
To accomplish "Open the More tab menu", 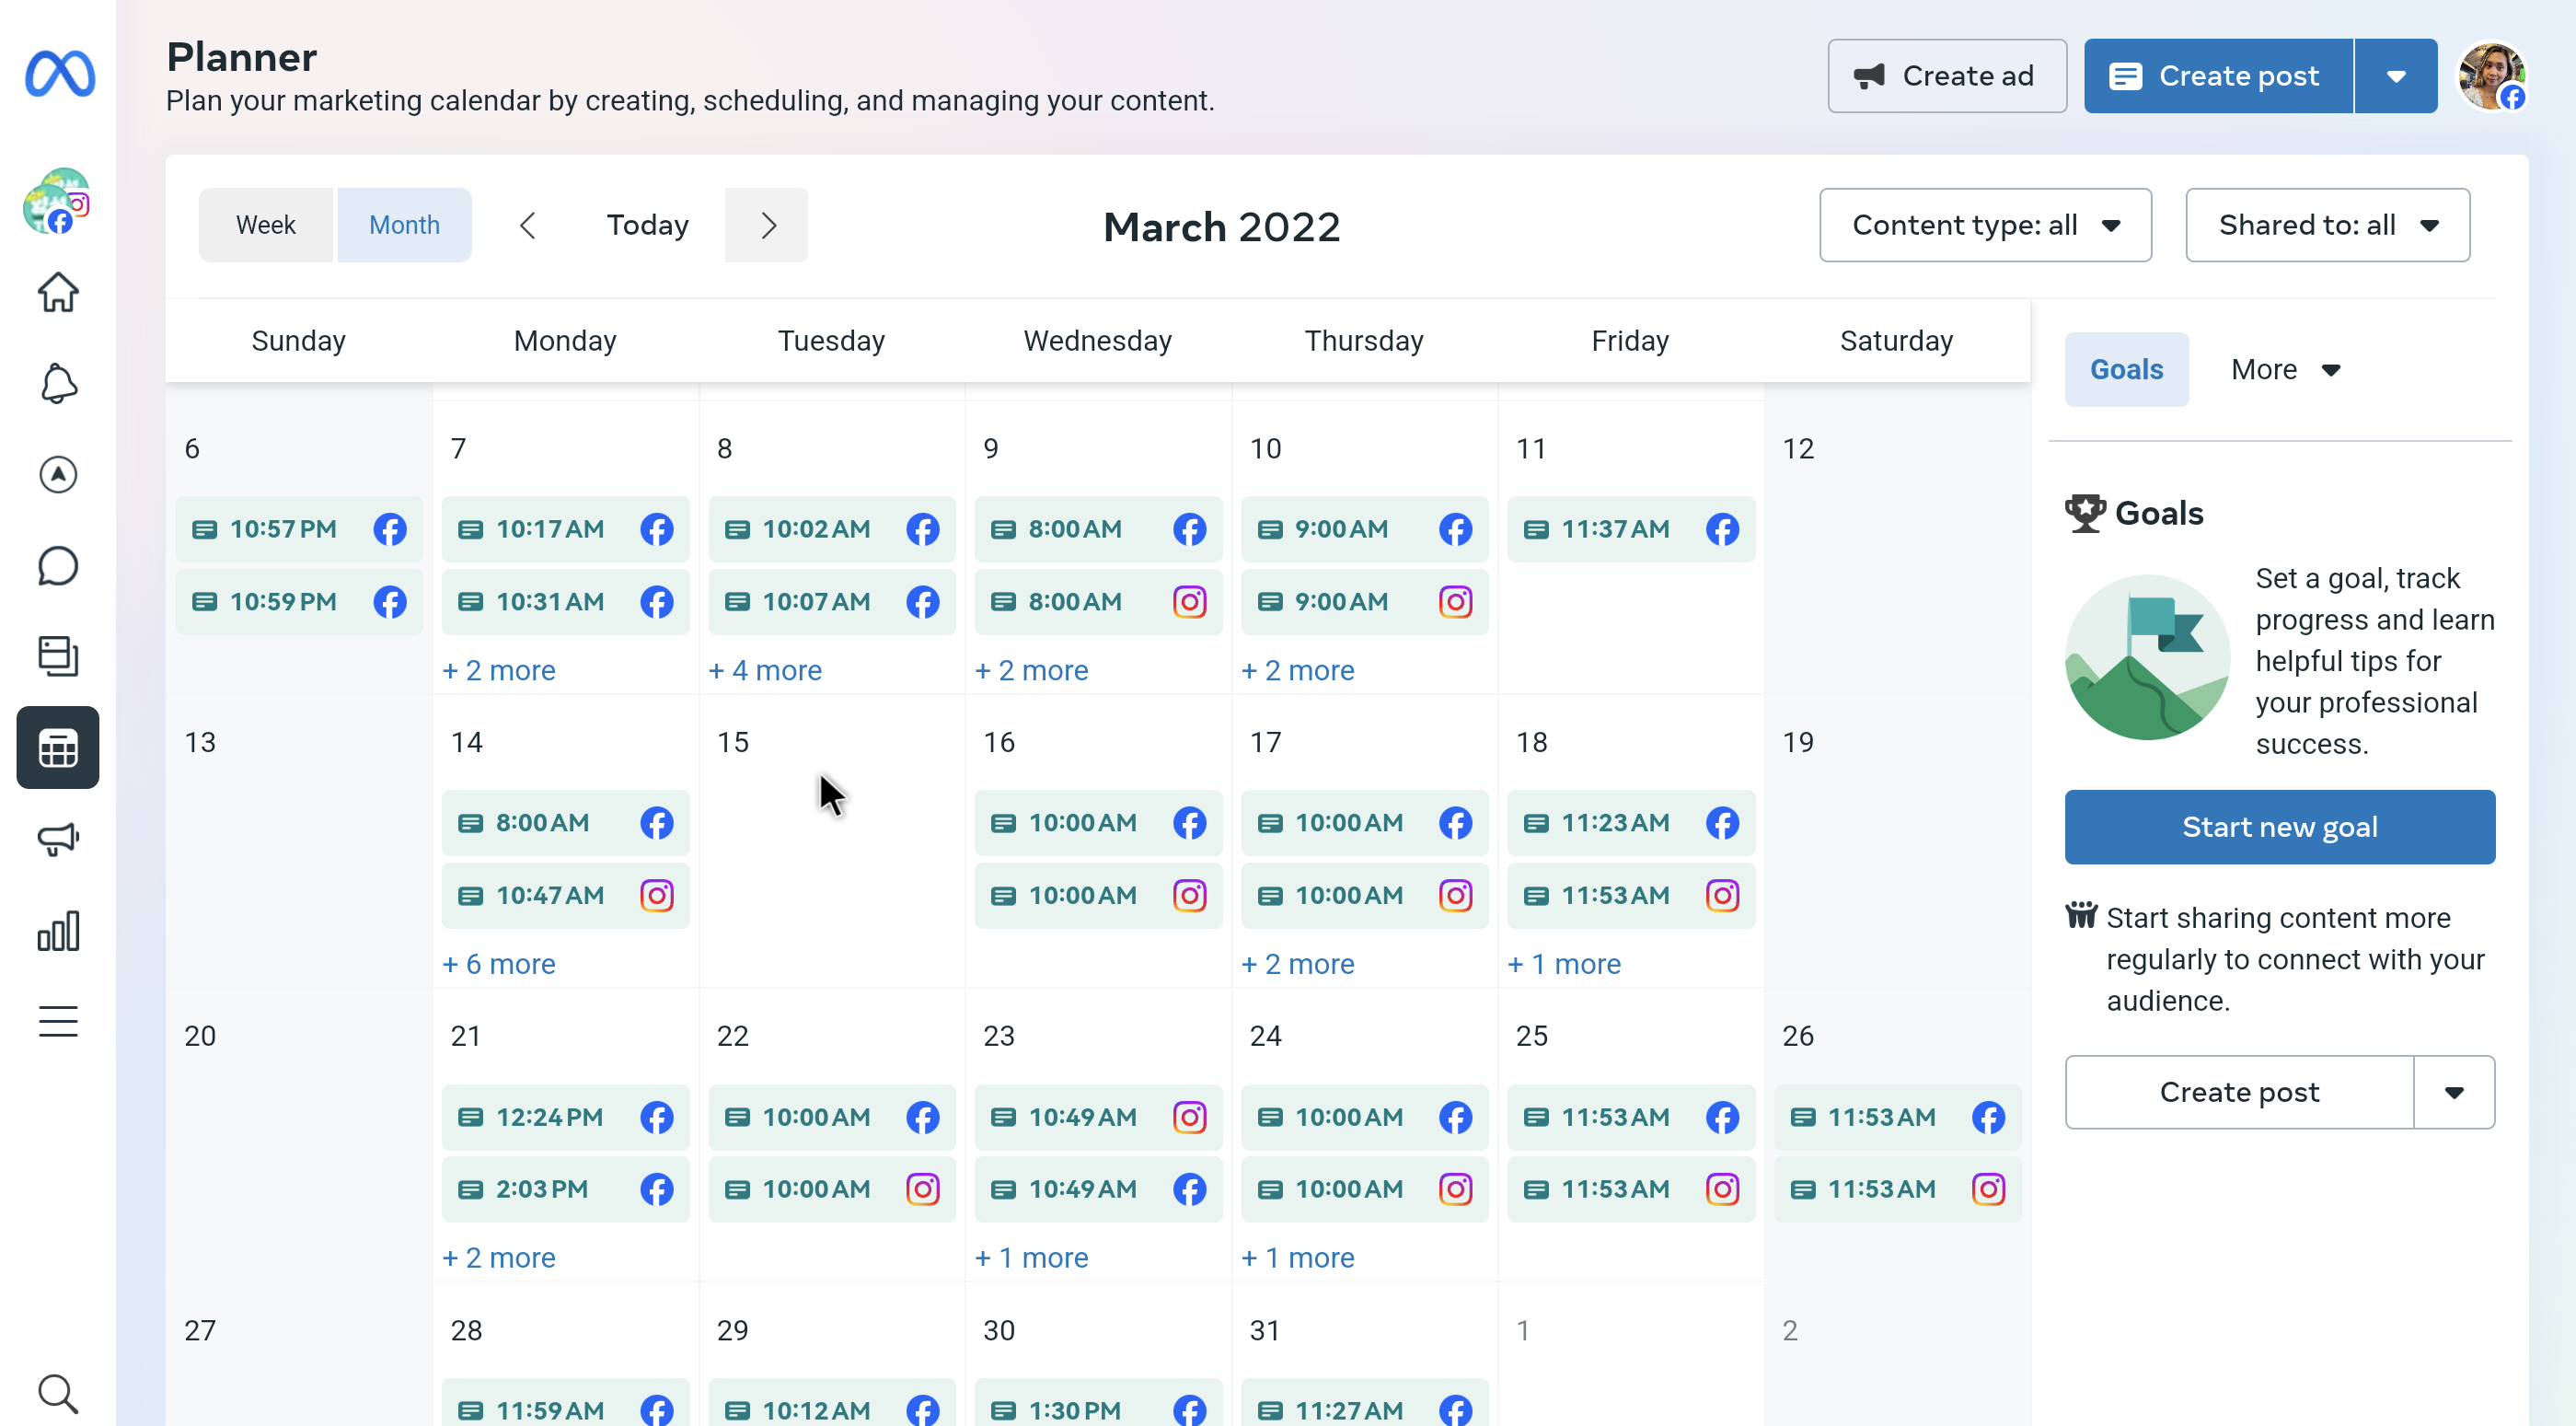I will coord(2285,370).
